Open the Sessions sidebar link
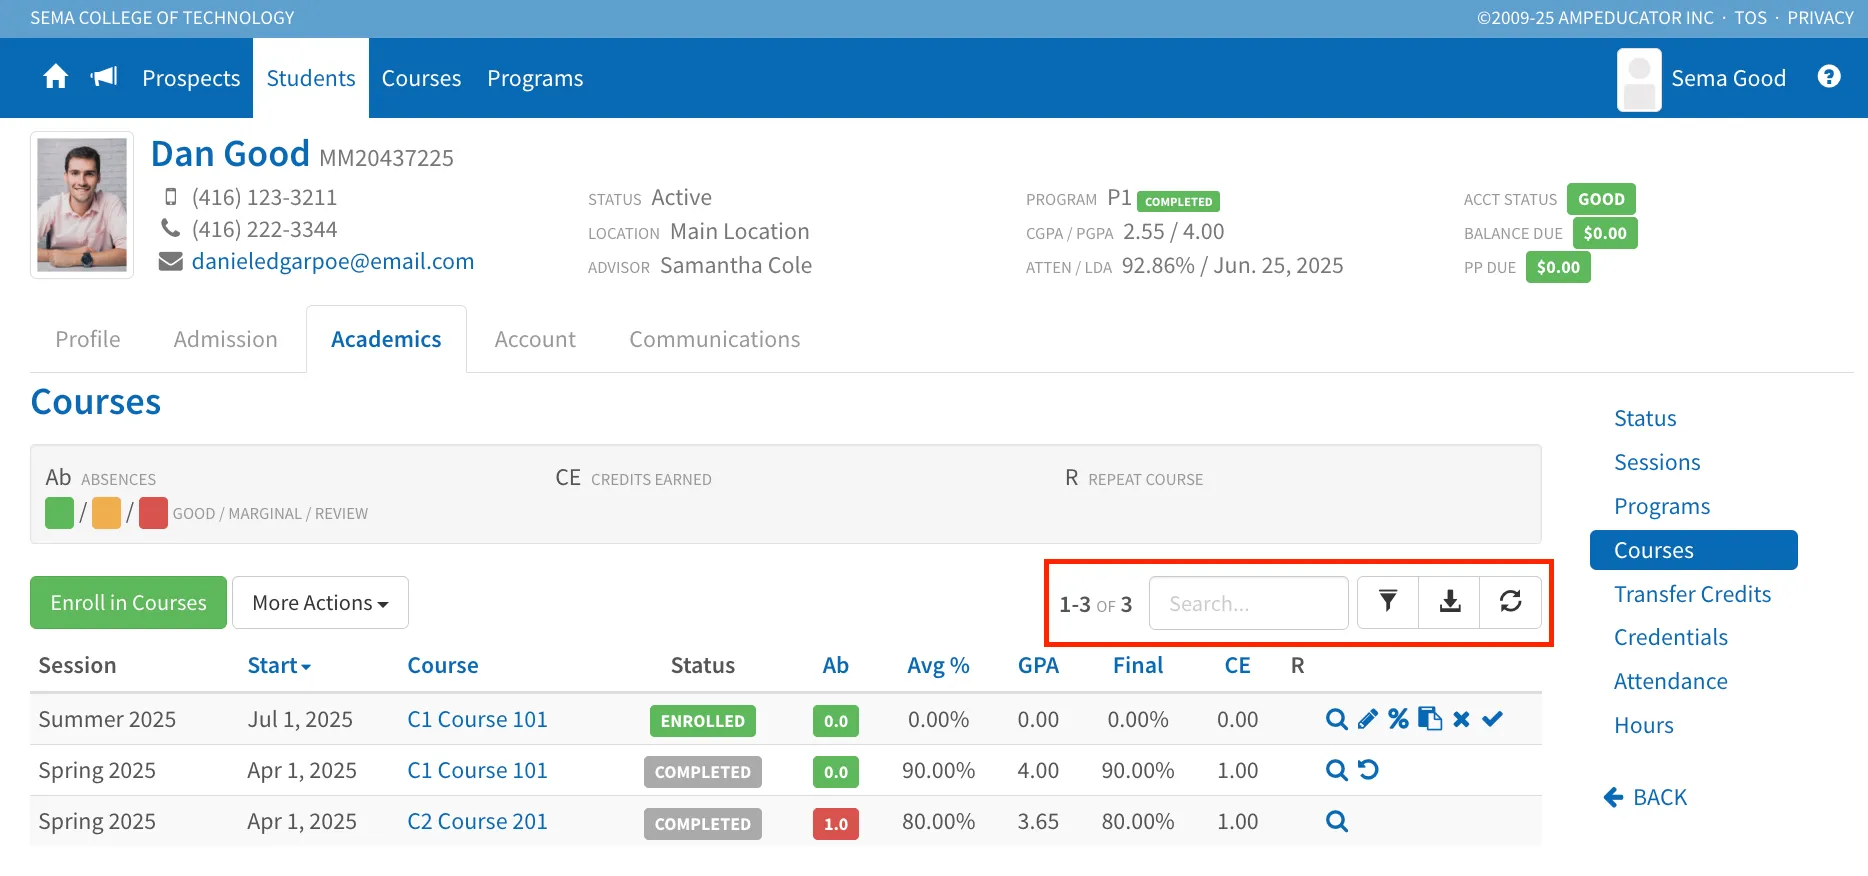The height and width of the screenshot is (876, 1868). coord(1657,462)
